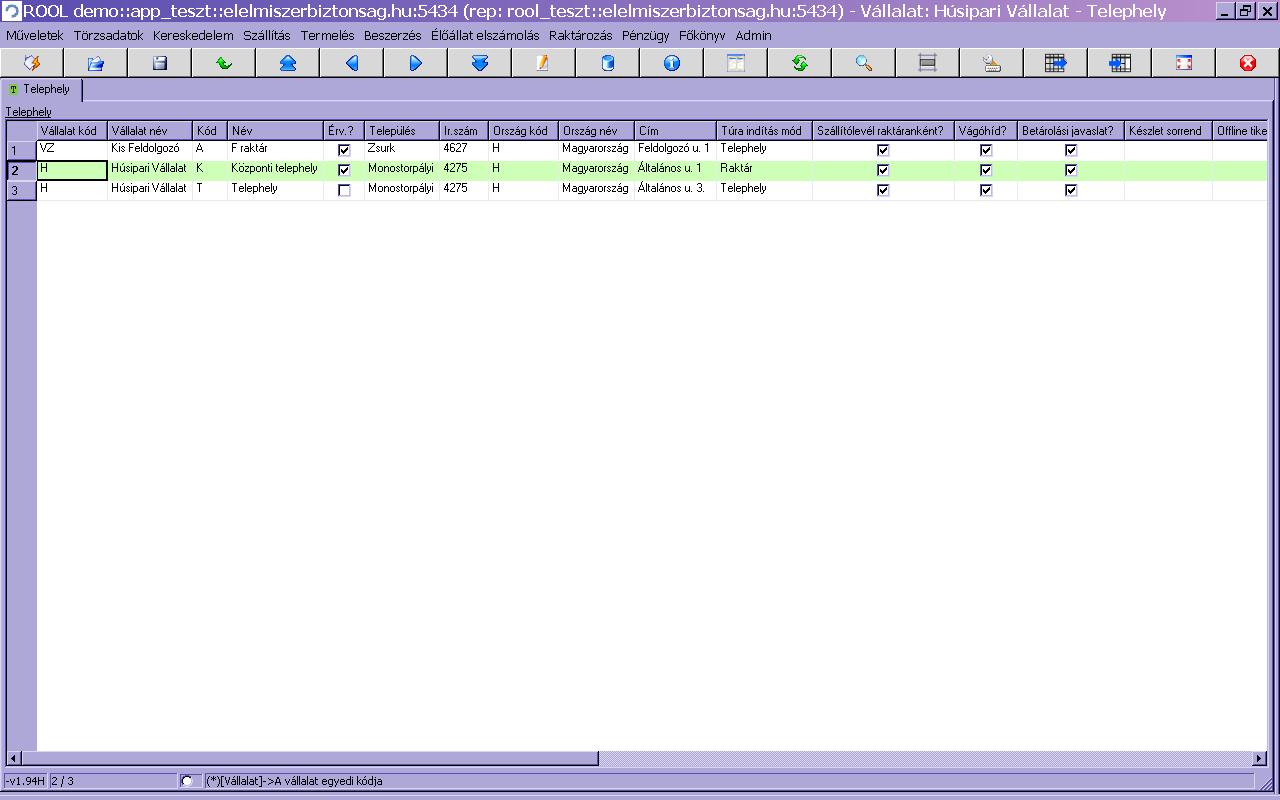The height and width of the screenshot is (800, 1280).
Task: Click the horizontal scrollbar right arrow
Action: point(1259,759)
